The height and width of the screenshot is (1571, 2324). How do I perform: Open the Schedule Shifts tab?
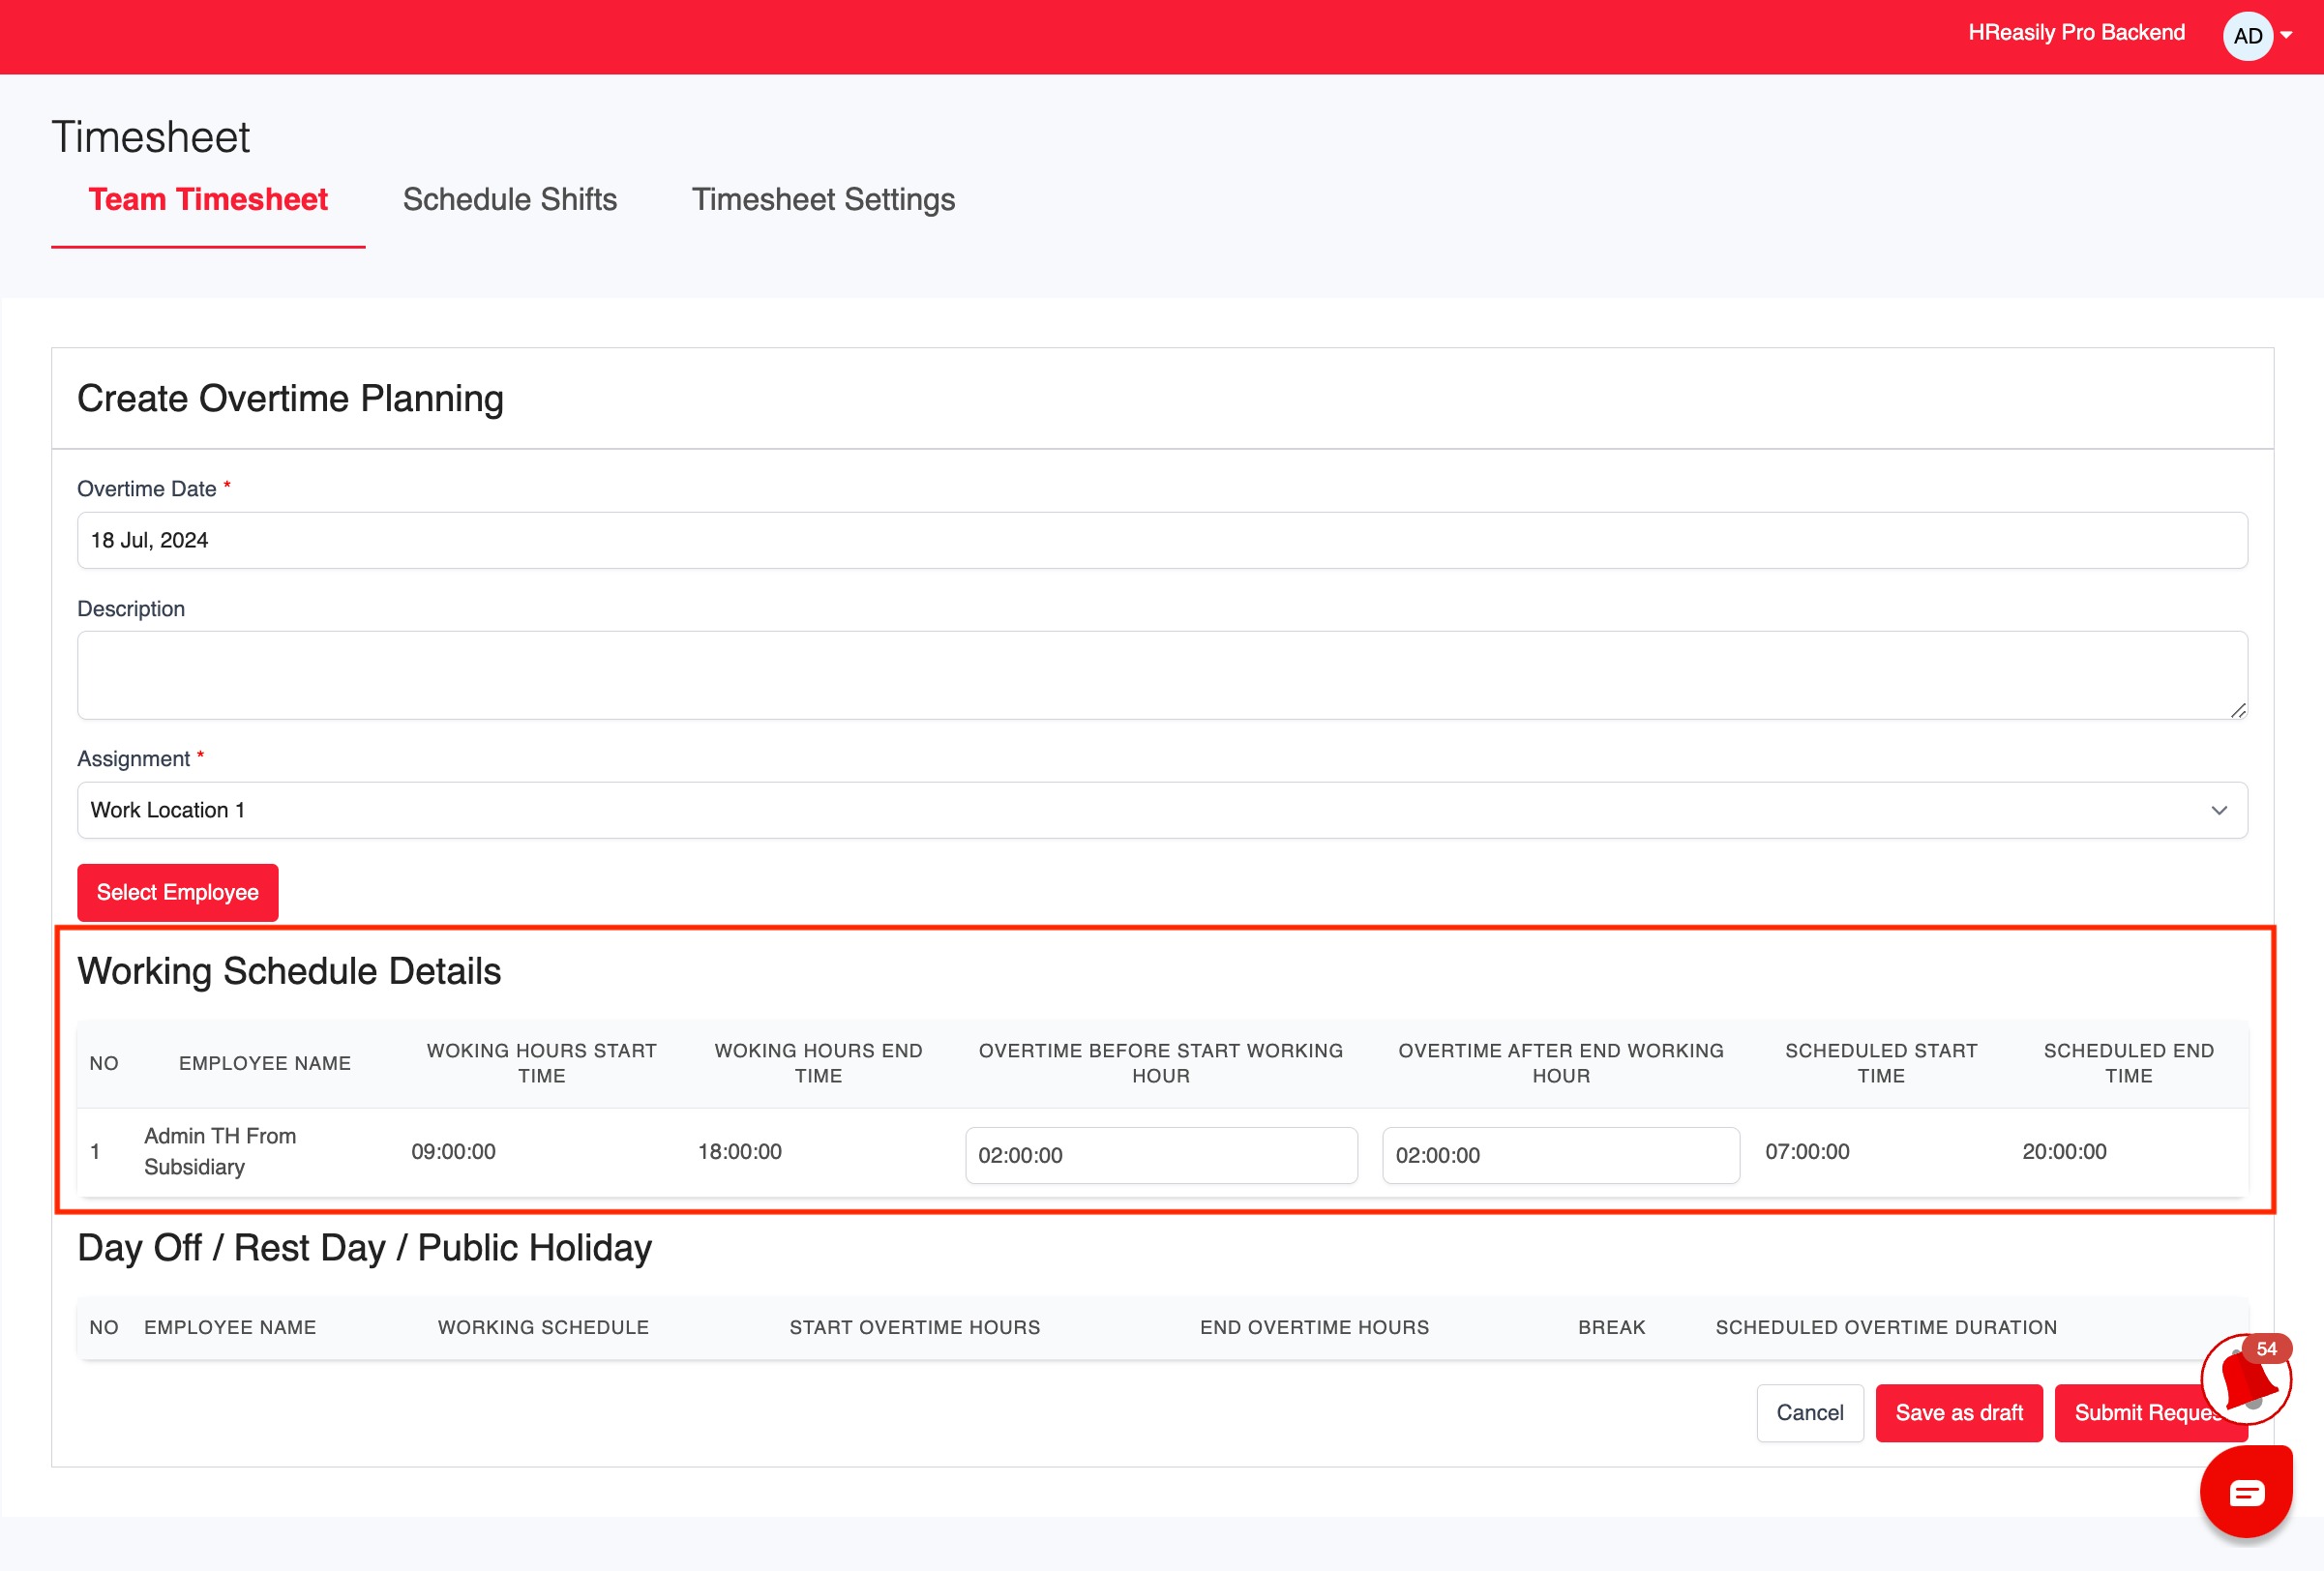coord(509,199)
